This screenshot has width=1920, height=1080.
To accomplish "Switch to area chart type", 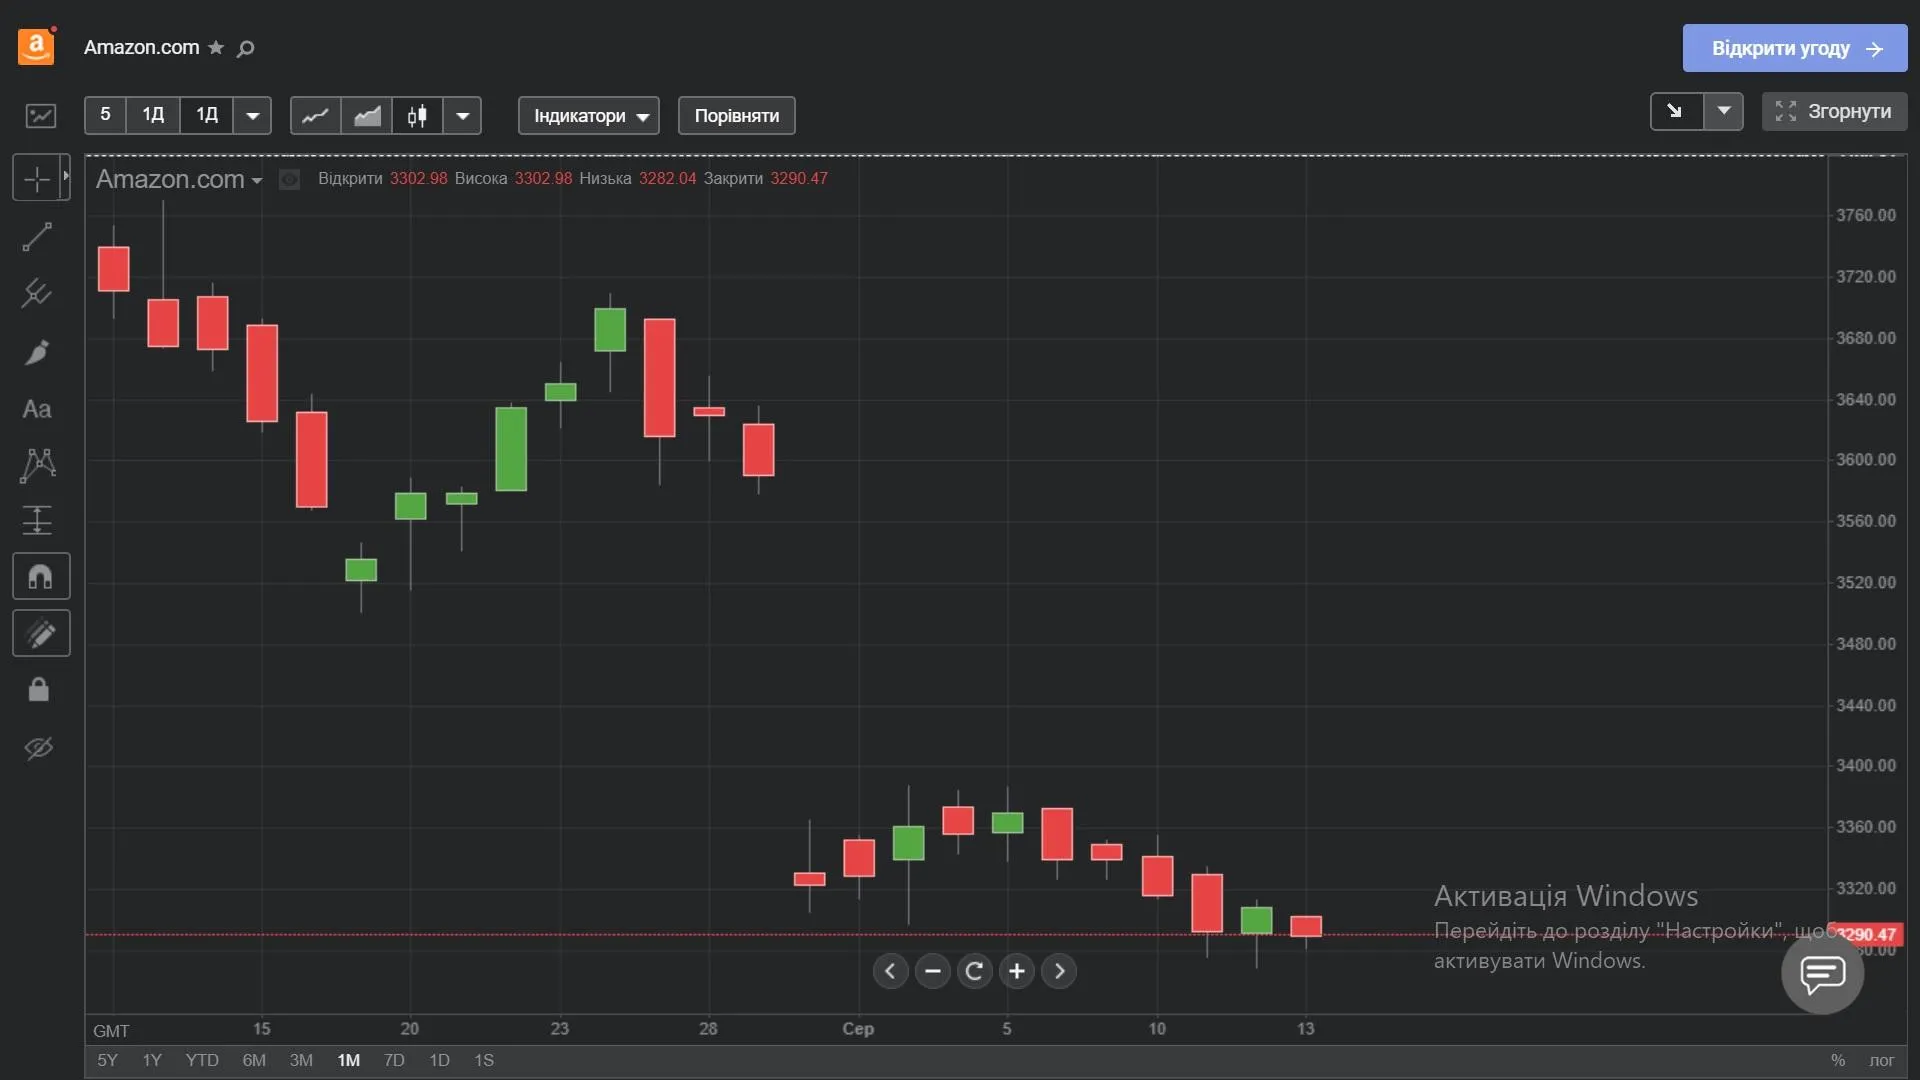I will tap(367, 116).
